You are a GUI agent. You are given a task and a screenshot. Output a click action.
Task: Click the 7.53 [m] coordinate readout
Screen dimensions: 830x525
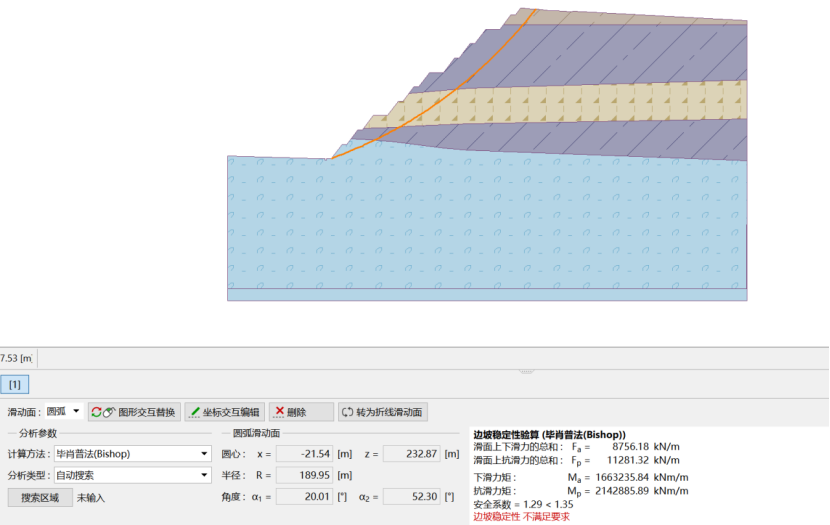pos(16,358)
